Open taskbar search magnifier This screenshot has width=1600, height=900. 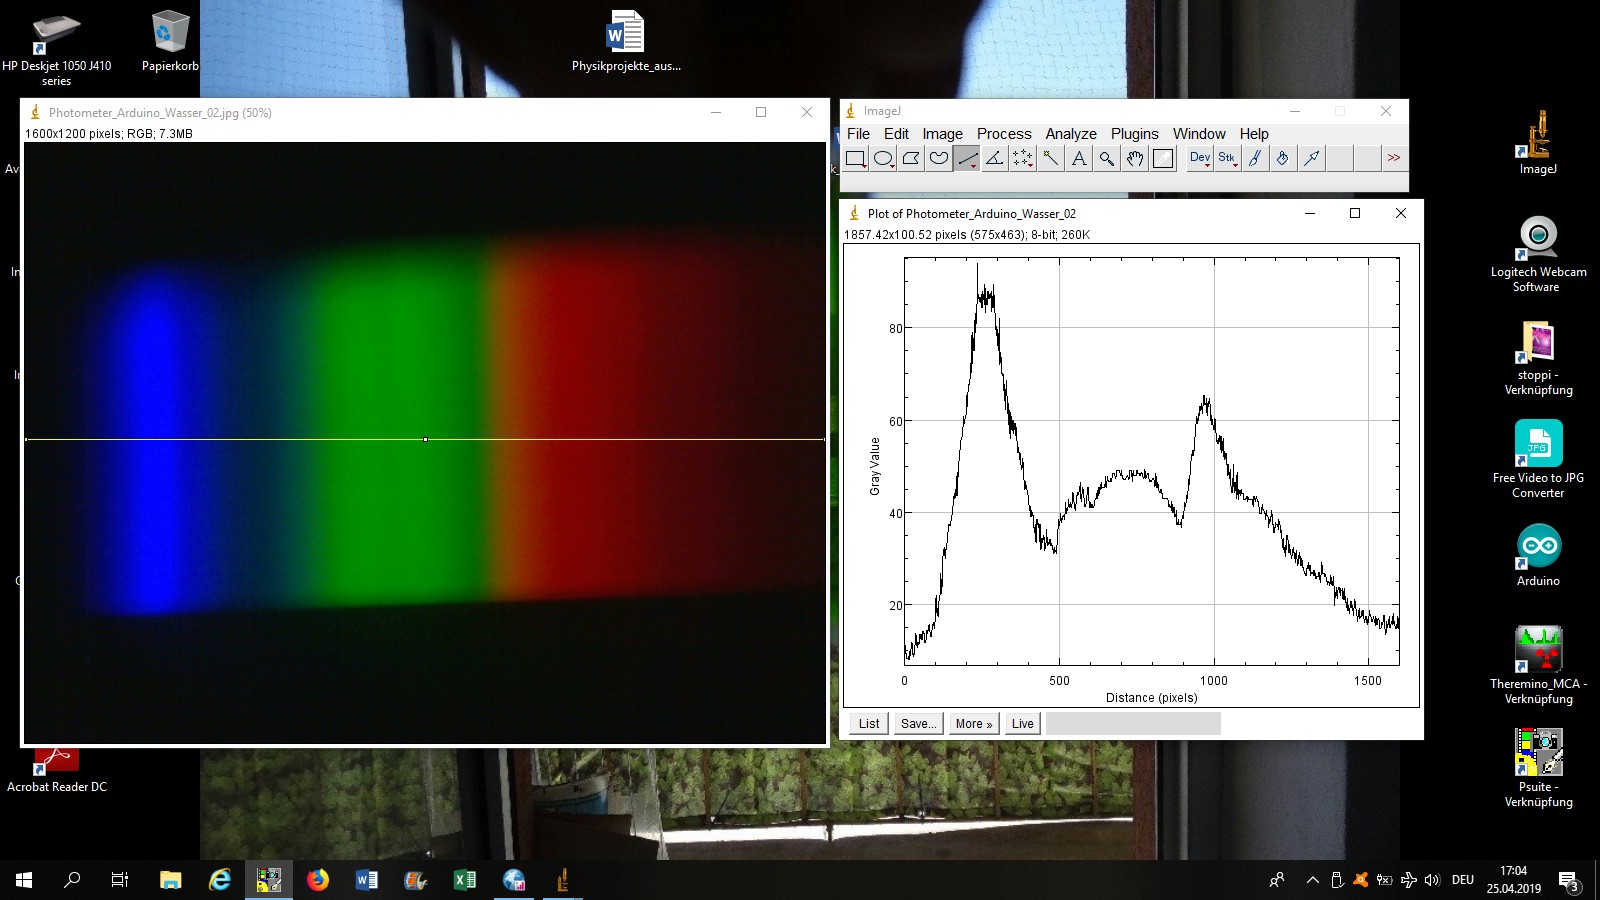(x=72, y=880)
